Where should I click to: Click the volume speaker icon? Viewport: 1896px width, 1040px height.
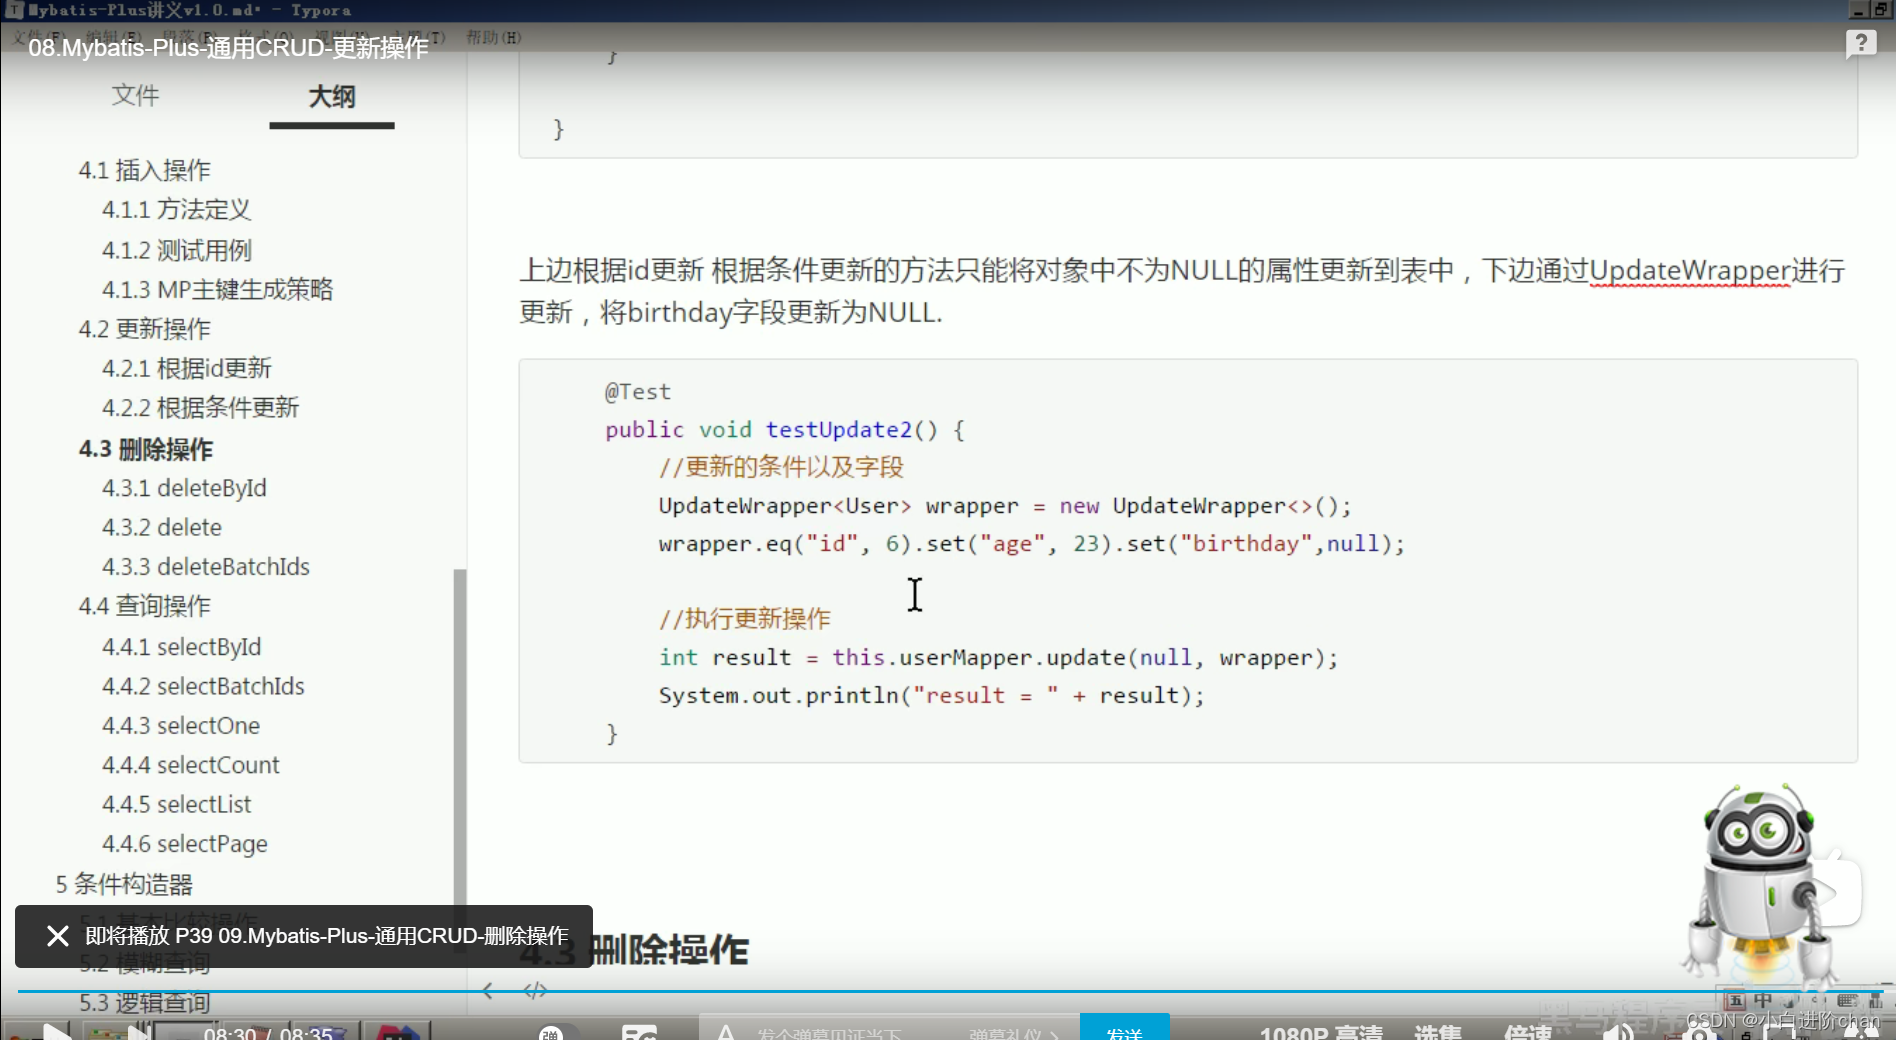(x=1617, y=1032)
